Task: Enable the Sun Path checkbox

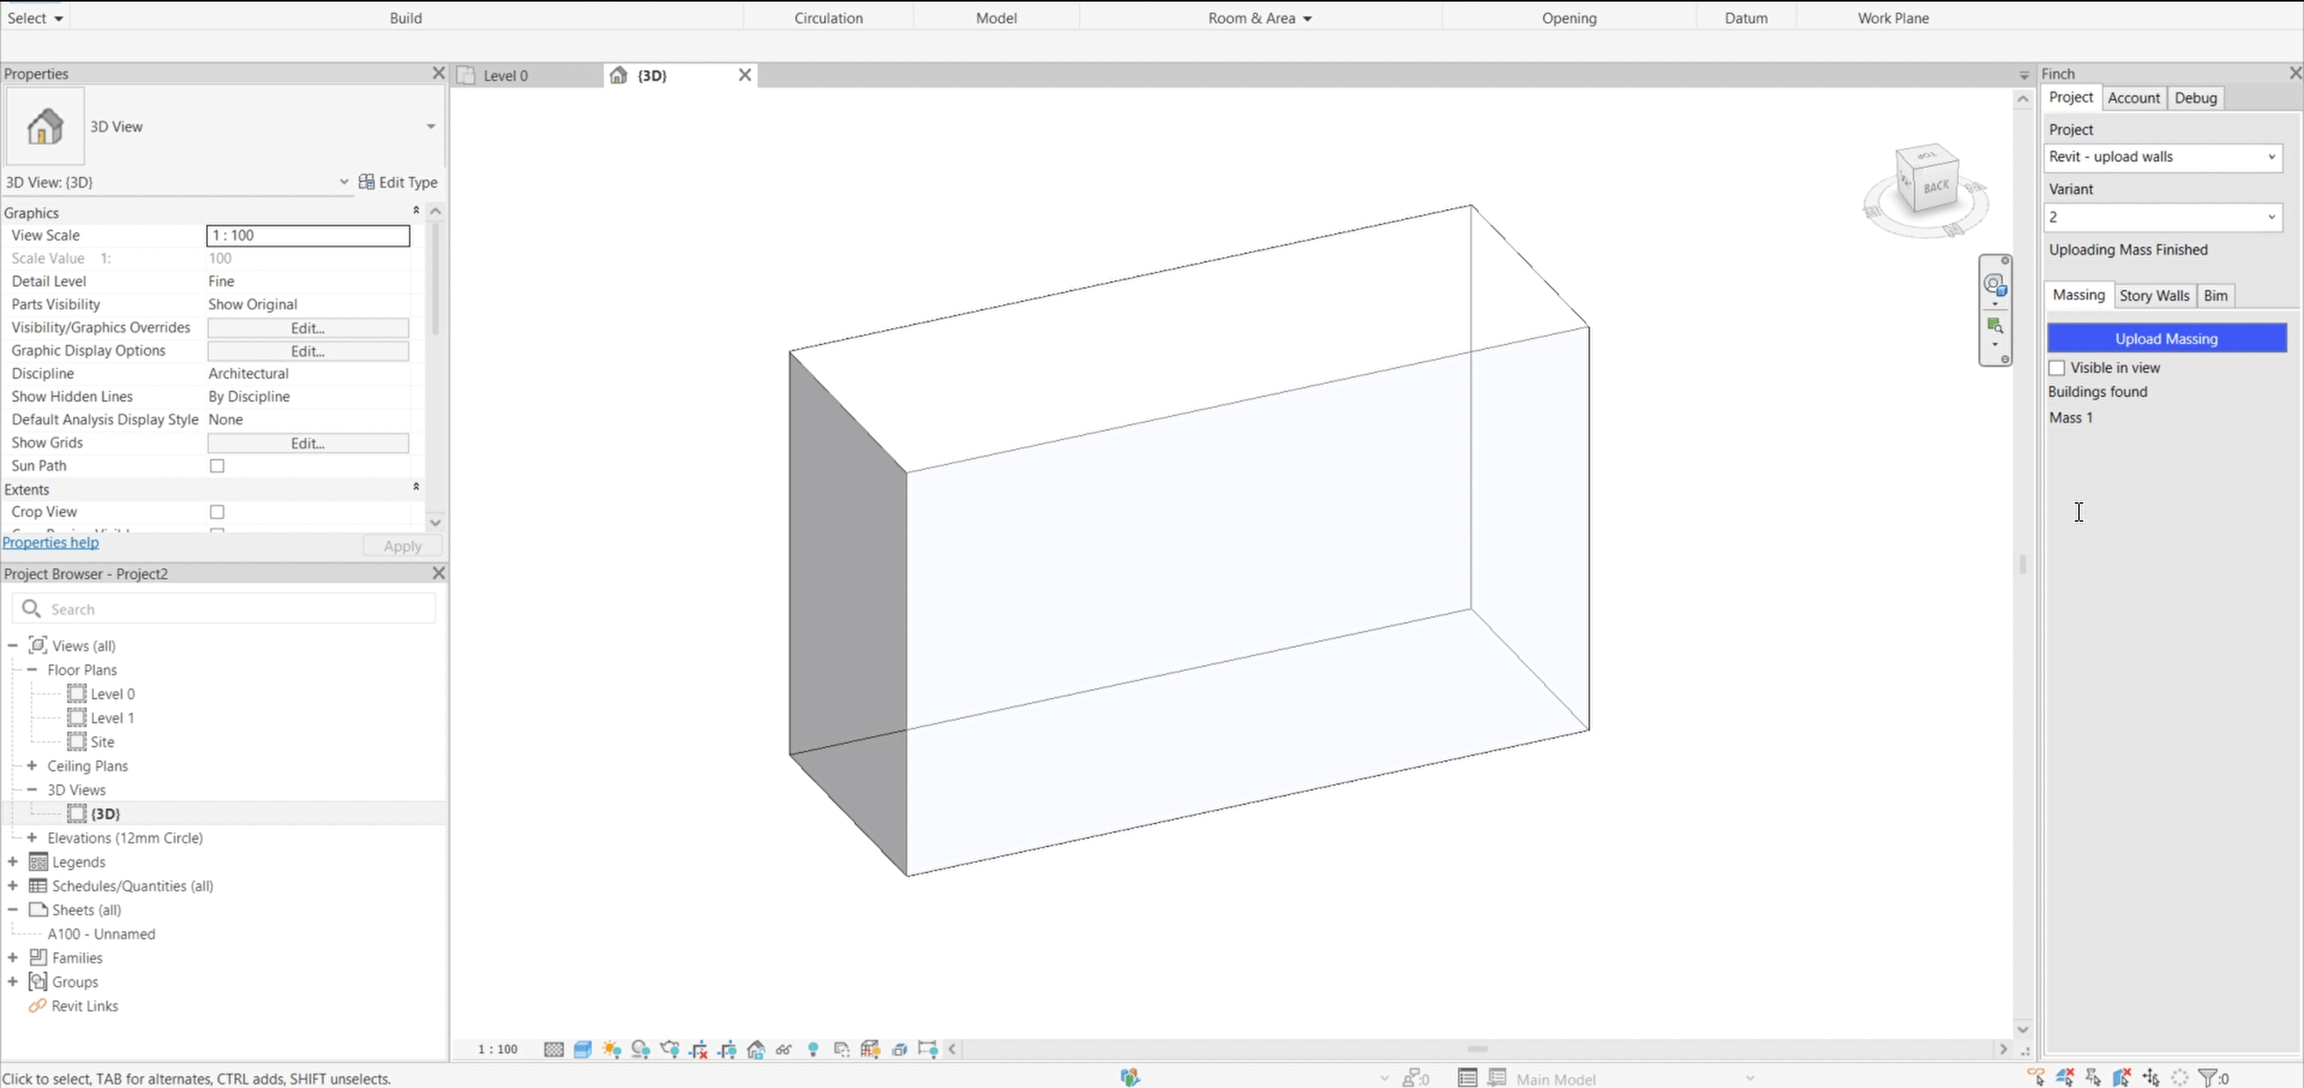Action: 217,466
